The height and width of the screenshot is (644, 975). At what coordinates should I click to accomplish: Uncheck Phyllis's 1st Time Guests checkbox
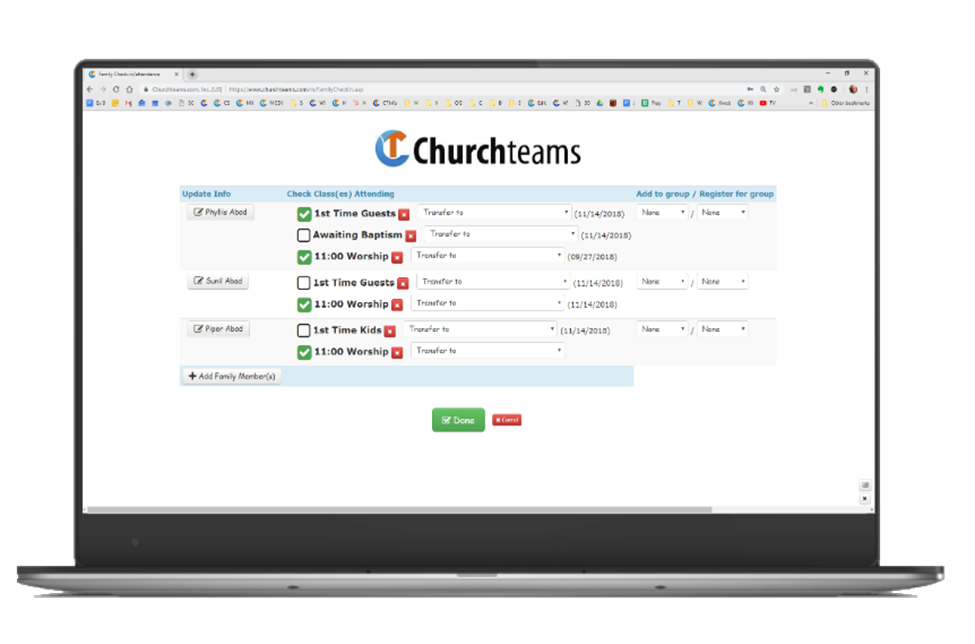coord(304,214)
